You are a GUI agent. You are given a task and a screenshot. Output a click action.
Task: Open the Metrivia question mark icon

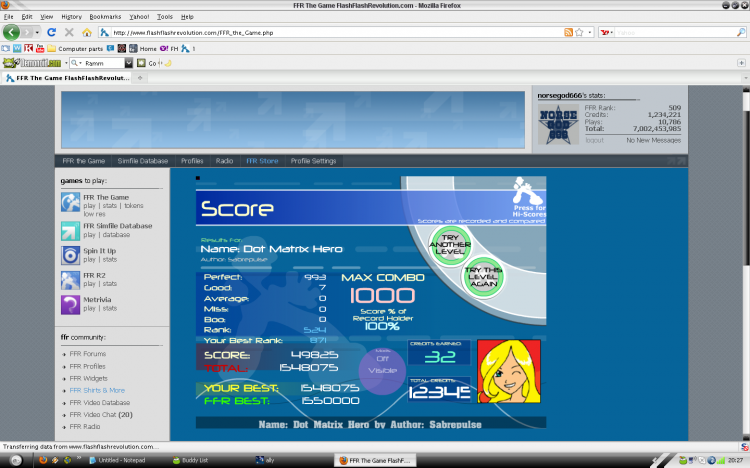(70, 304)
